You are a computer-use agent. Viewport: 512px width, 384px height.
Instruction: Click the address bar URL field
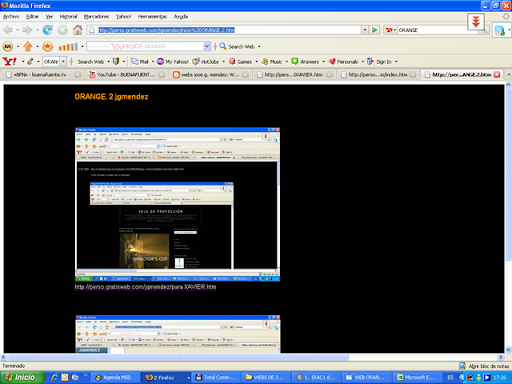pos(225,30)
